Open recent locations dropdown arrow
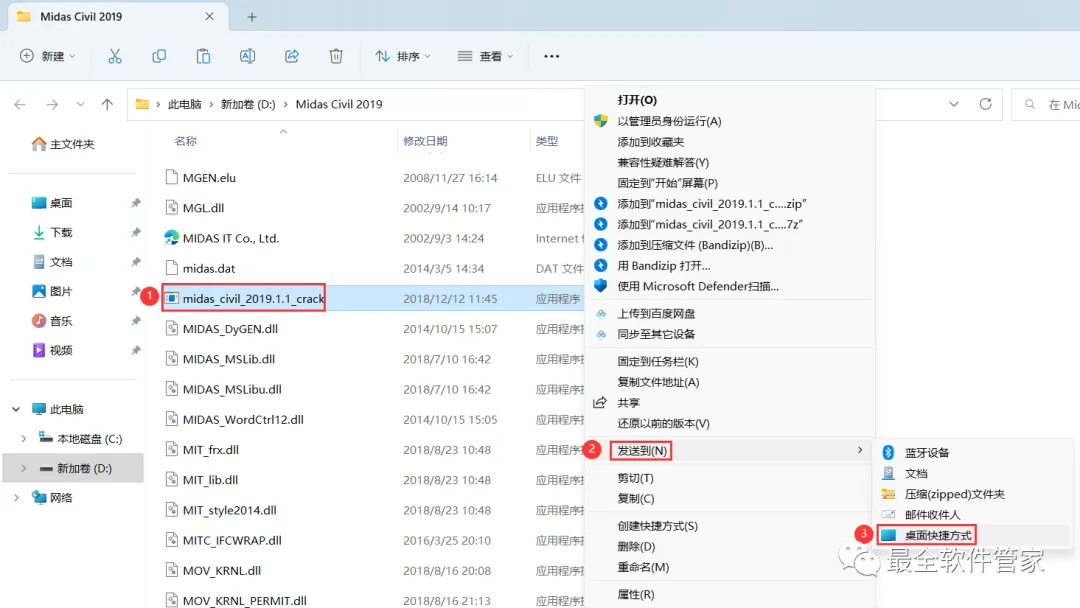The image size is (1080, 608). click(81, 105)
